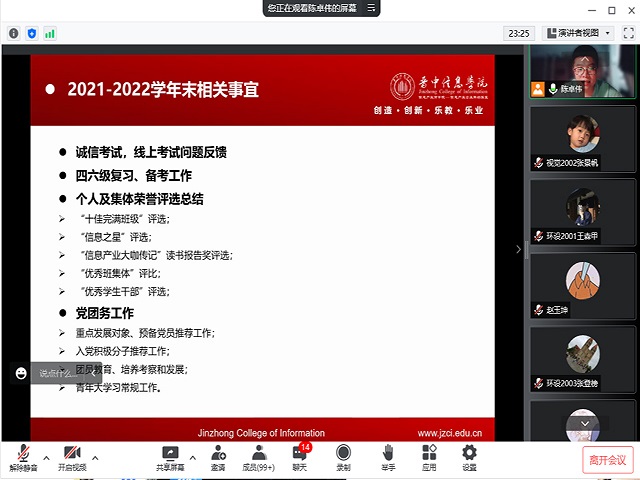Expand share options arrow beside 共享屏幕

(193, 458)
